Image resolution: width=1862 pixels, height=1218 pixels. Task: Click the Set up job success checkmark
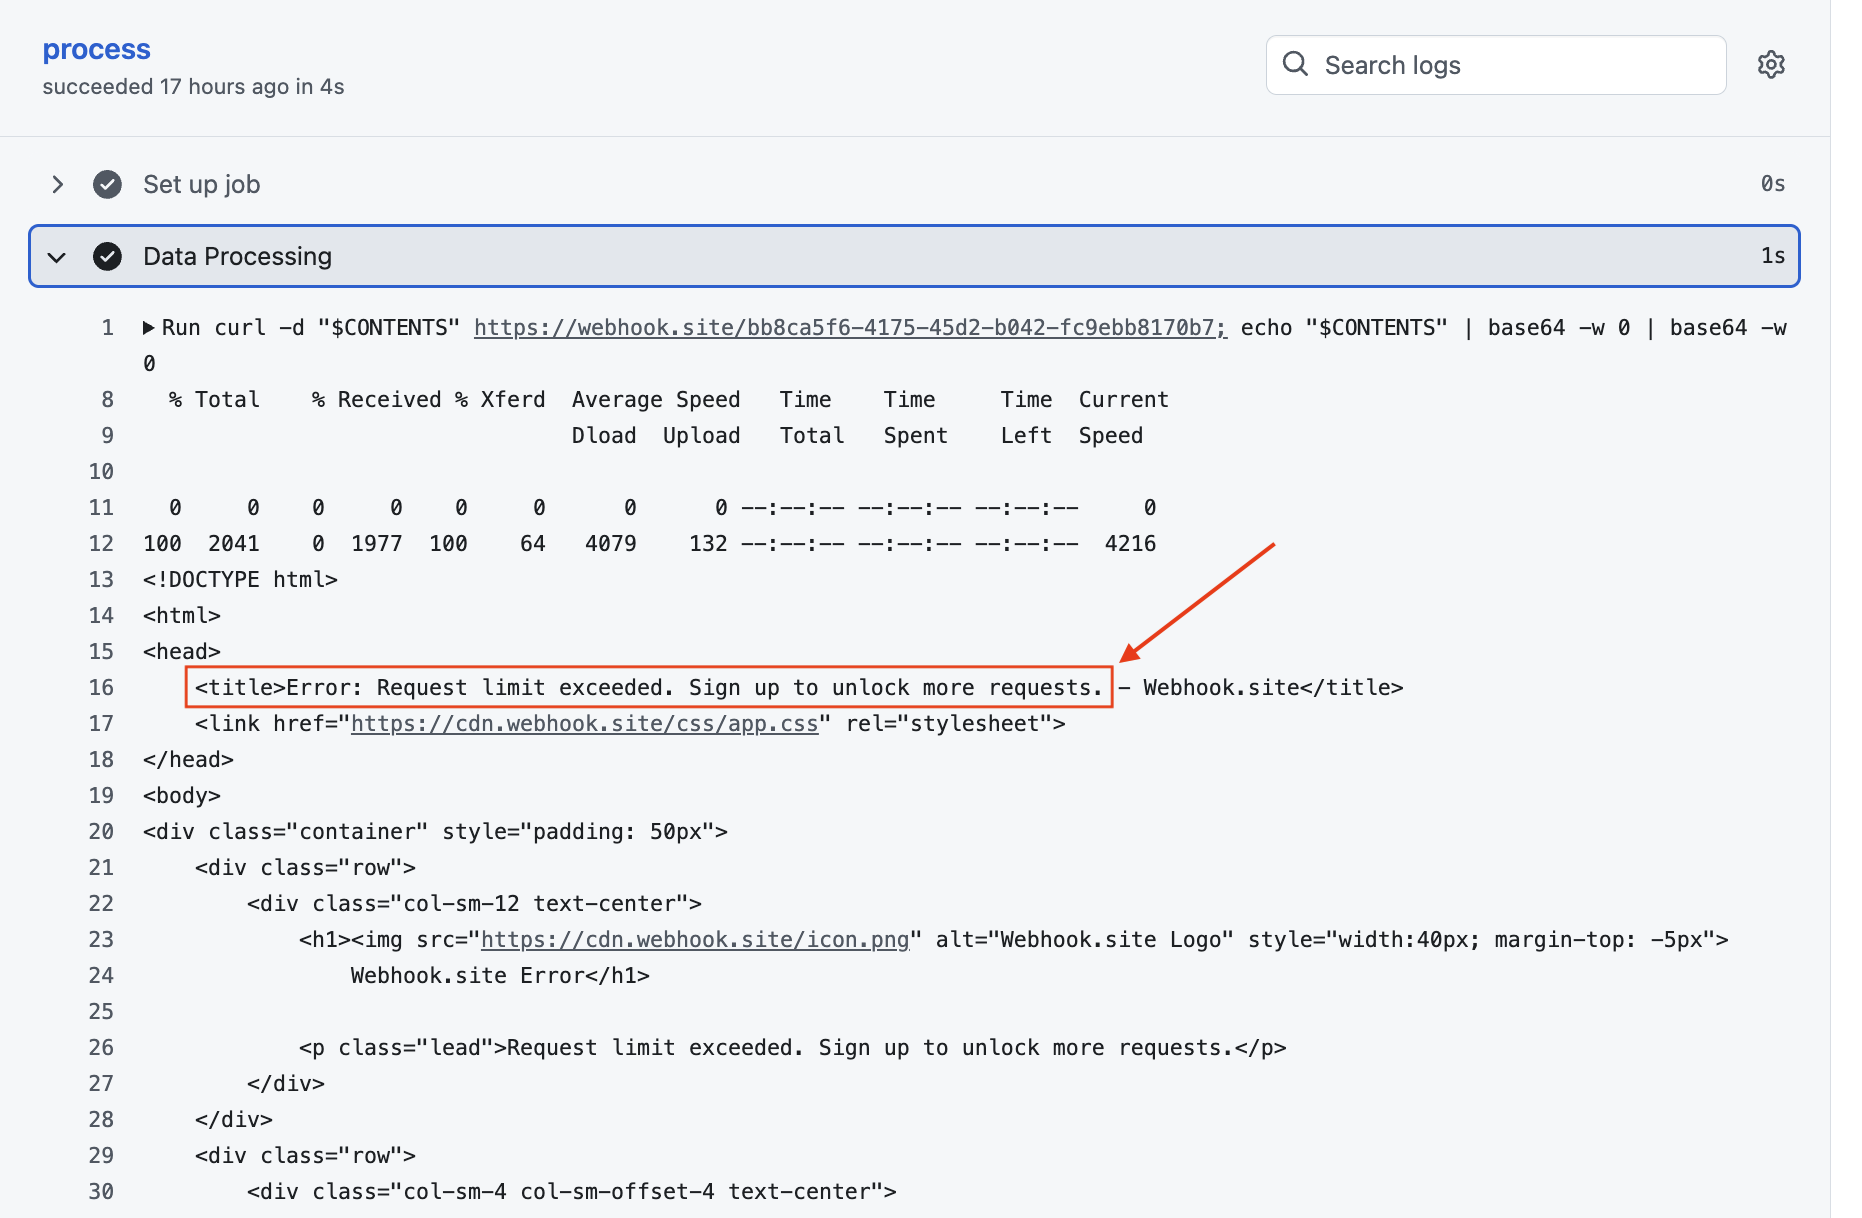coord(107,184)
